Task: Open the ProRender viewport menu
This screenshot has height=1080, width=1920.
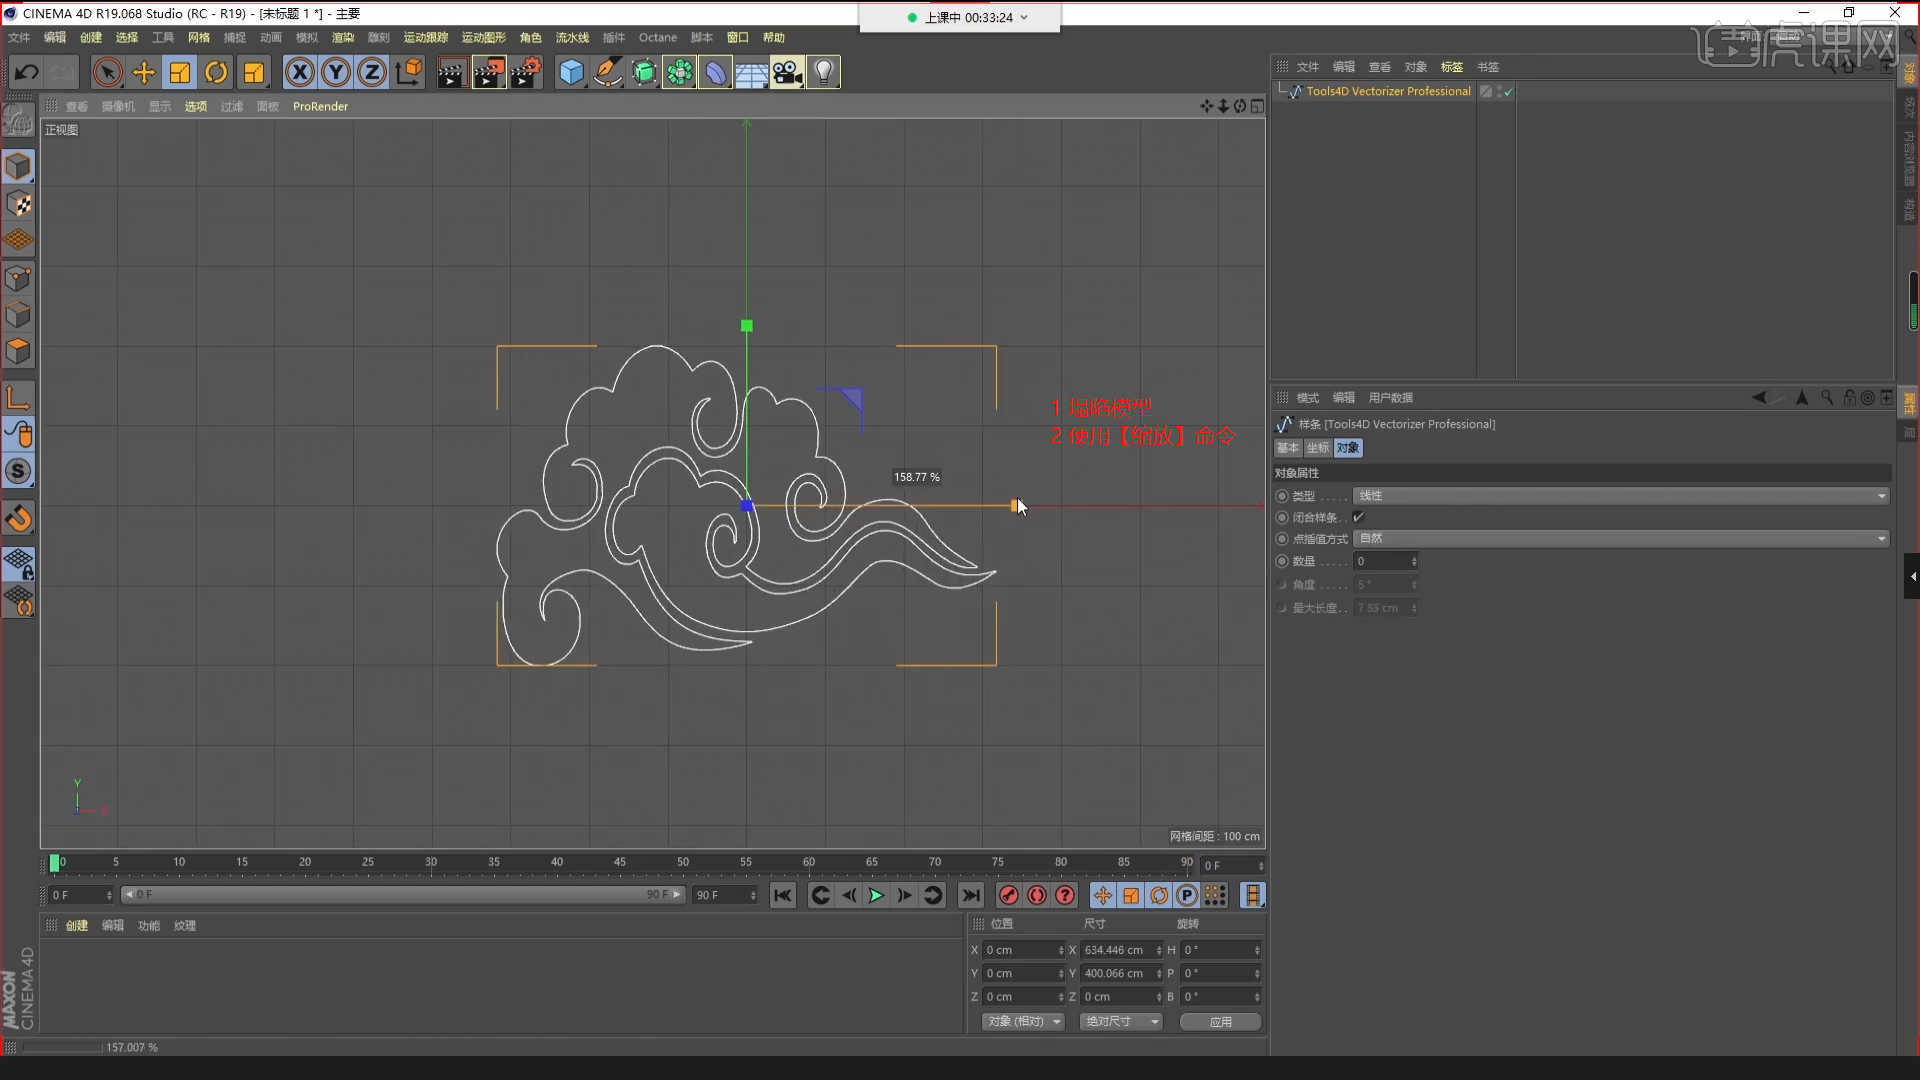Action: click(x=320, y=106)
